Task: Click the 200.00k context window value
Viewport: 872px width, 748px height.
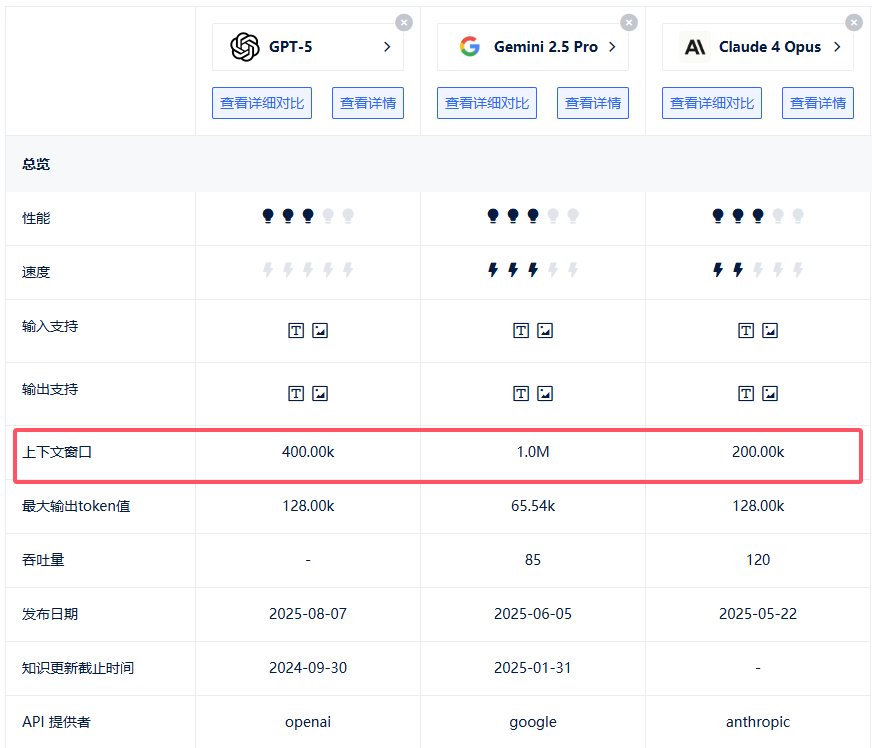Action: coord(758,452)
